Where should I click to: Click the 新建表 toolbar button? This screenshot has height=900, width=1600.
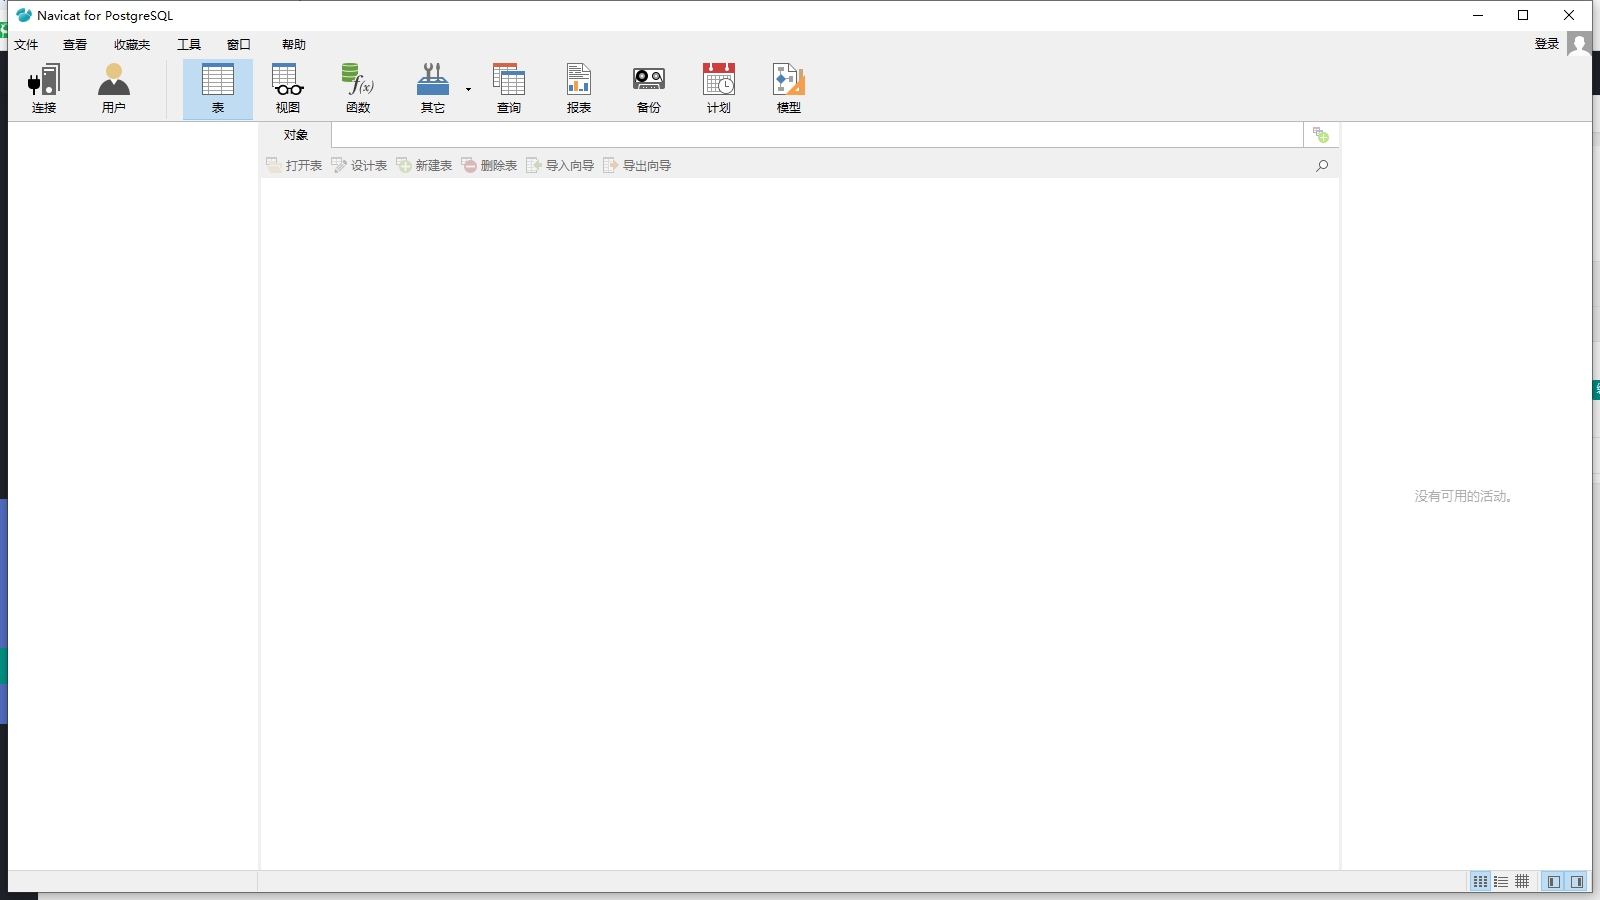(424, 165)
